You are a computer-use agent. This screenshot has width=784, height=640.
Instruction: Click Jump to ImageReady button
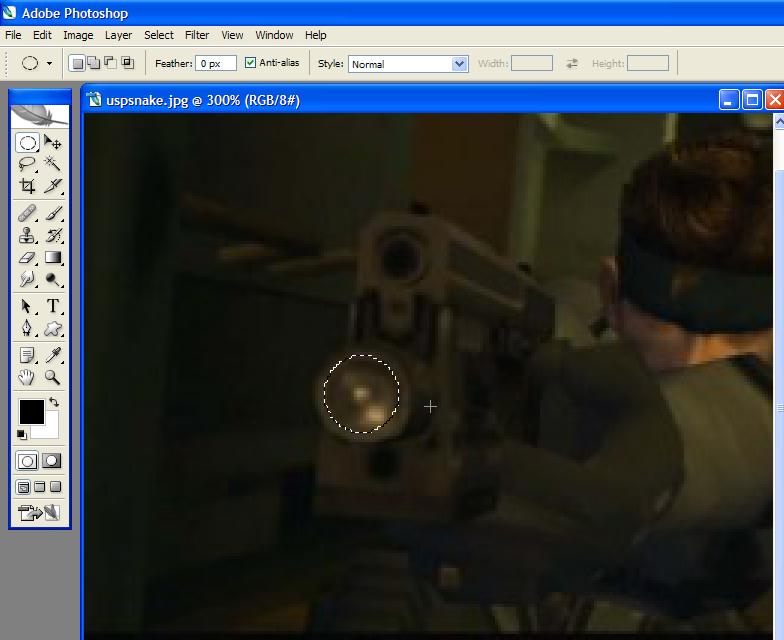[40, 513]
